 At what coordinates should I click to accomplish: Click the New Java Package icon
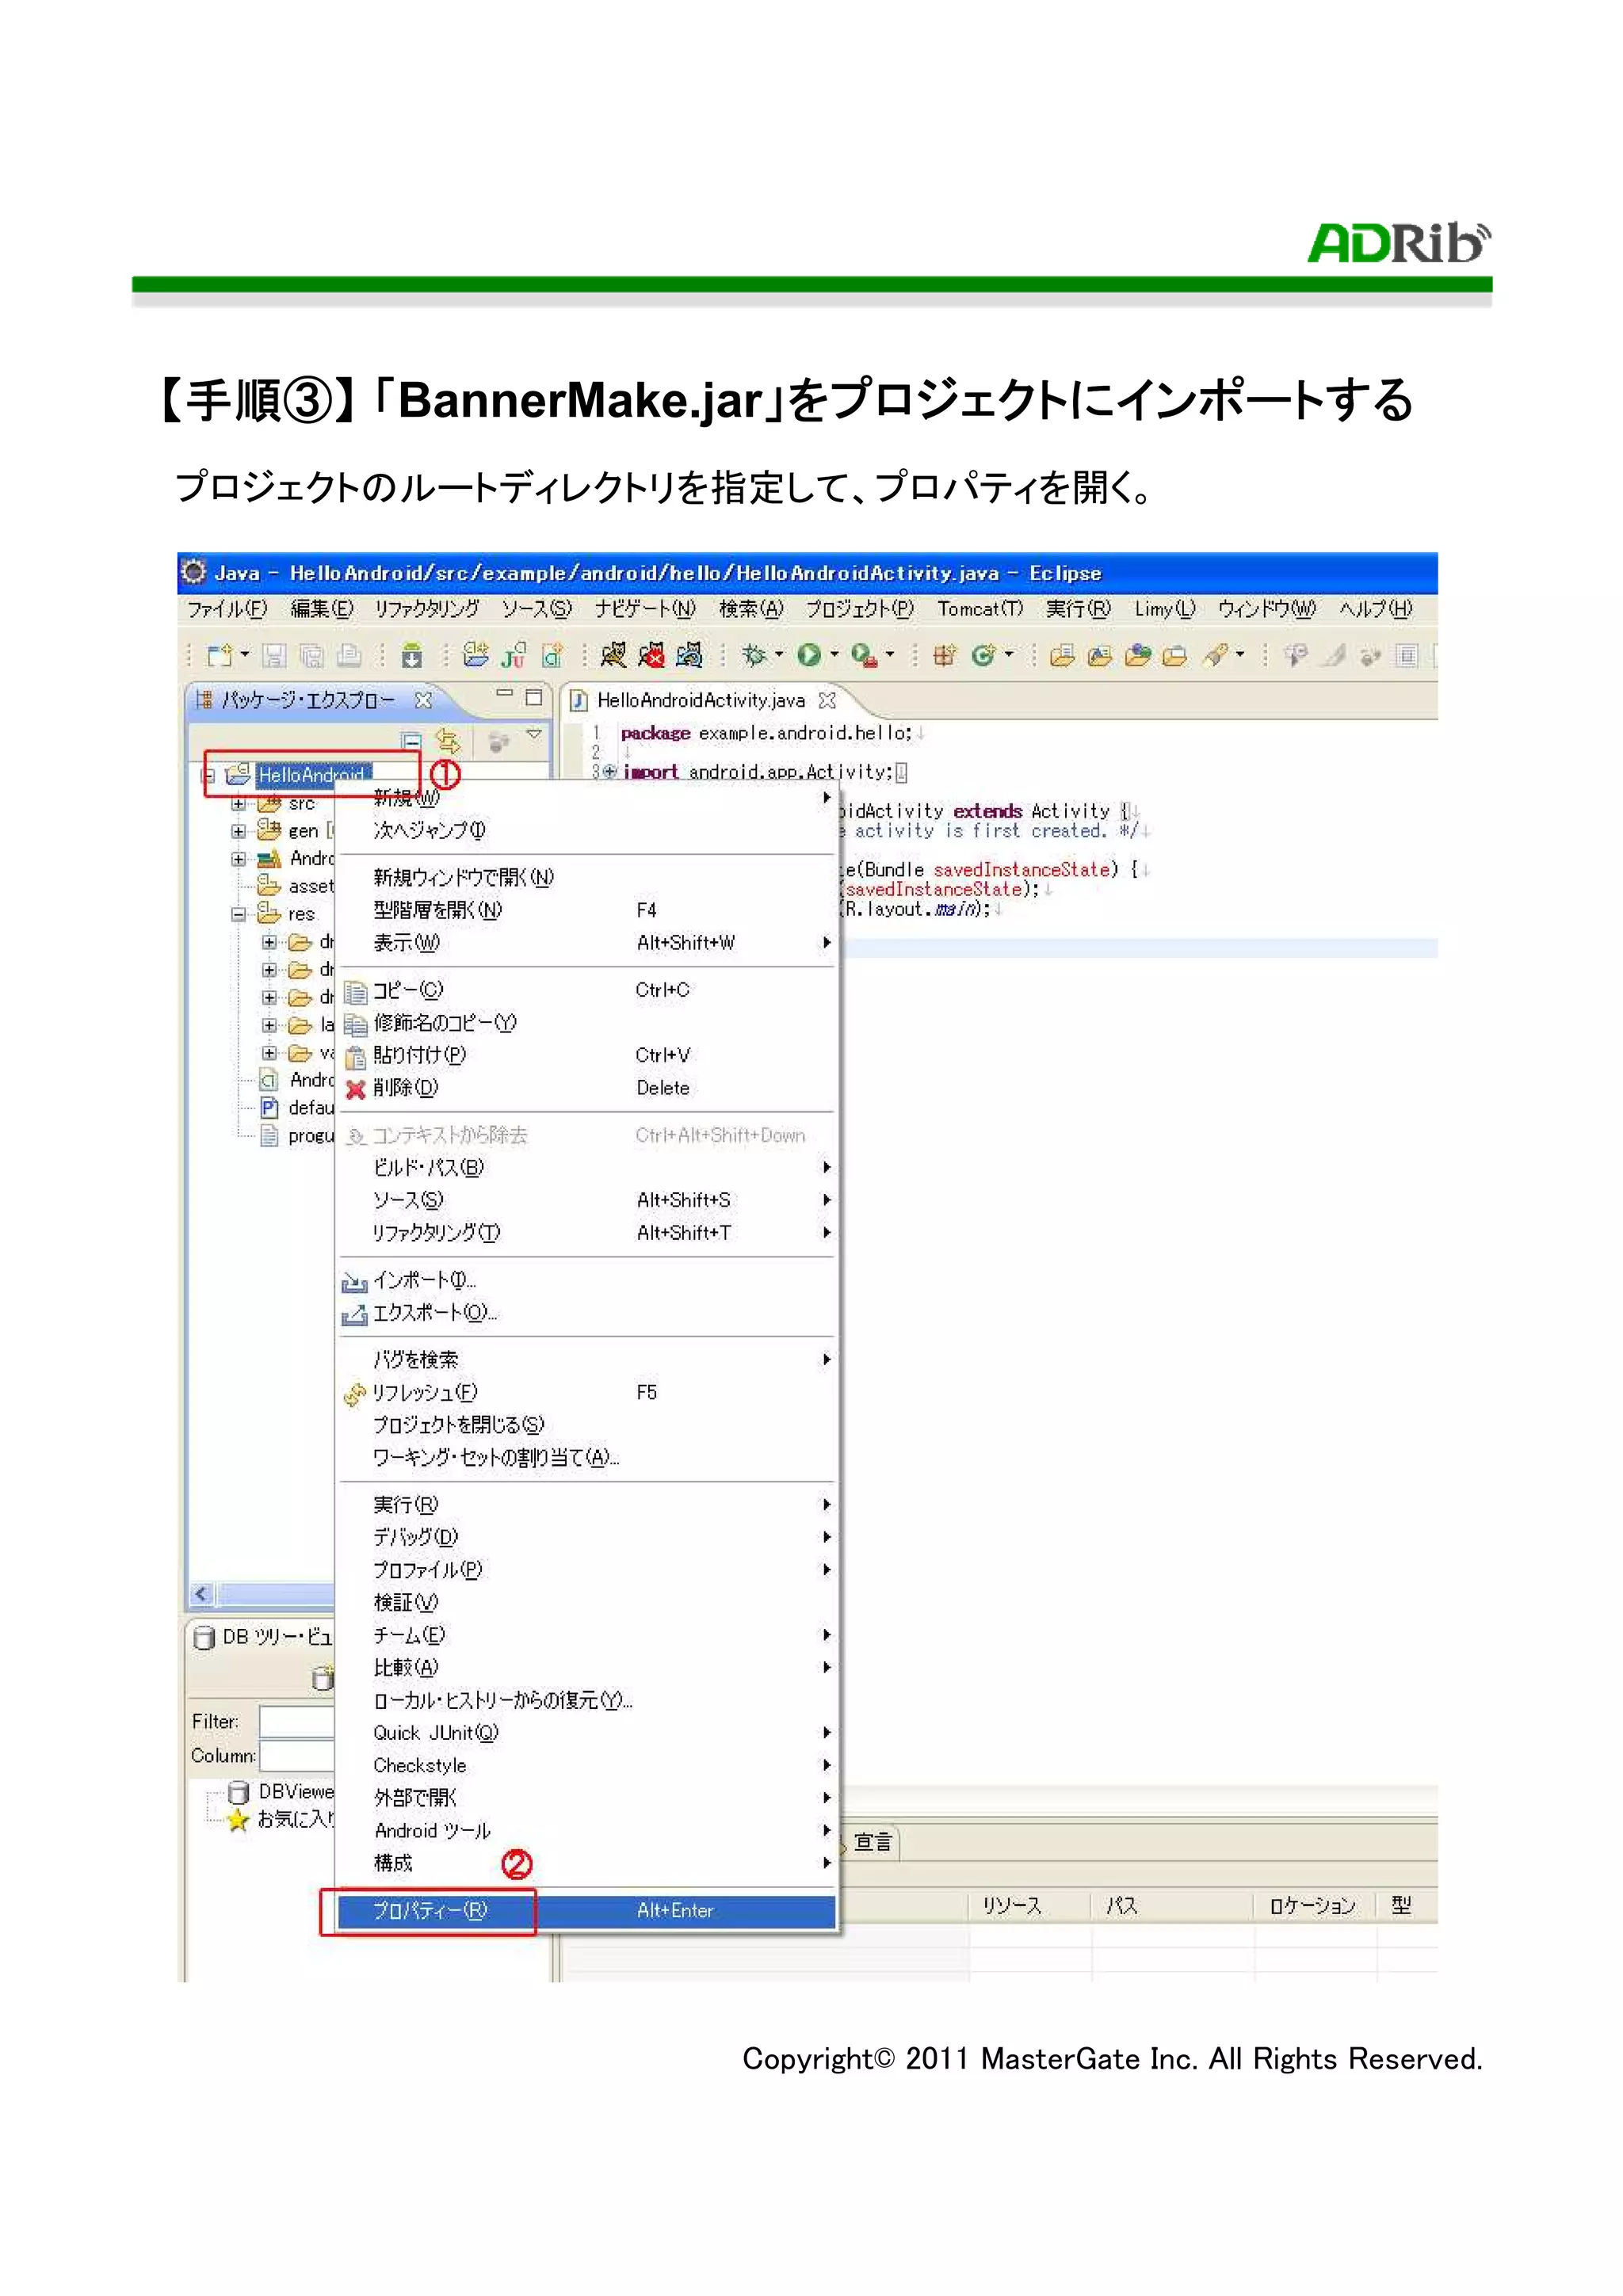(944, 656)
